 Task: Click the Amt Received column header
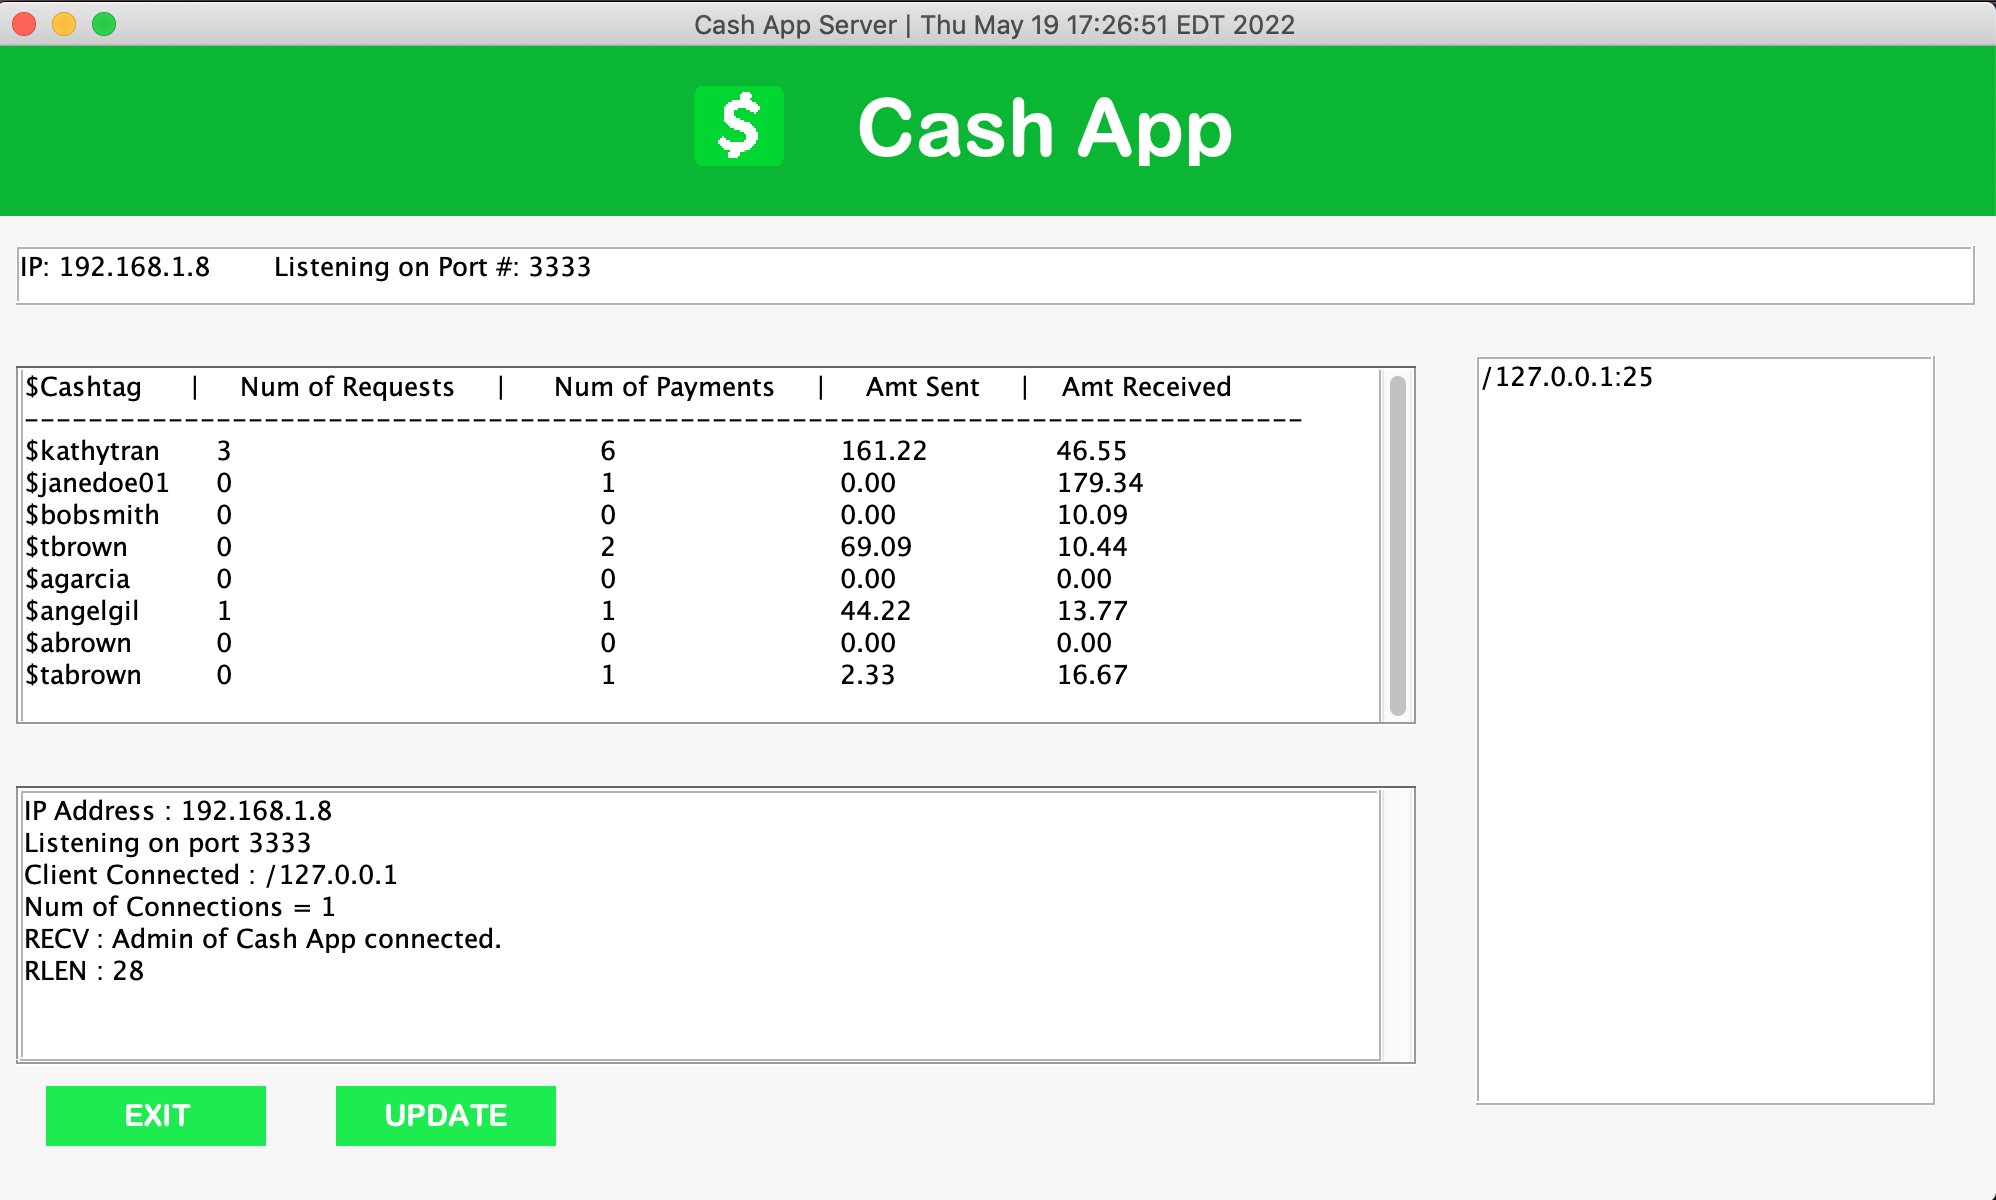click(x=1147, y=387)
